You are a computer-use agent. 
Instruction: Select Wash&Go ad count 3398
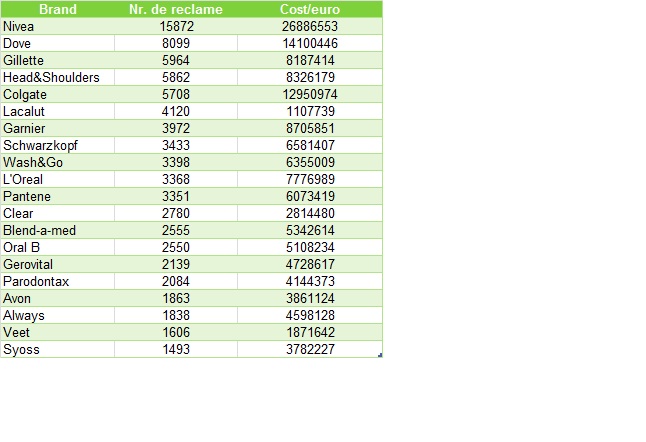pos(176,162)
